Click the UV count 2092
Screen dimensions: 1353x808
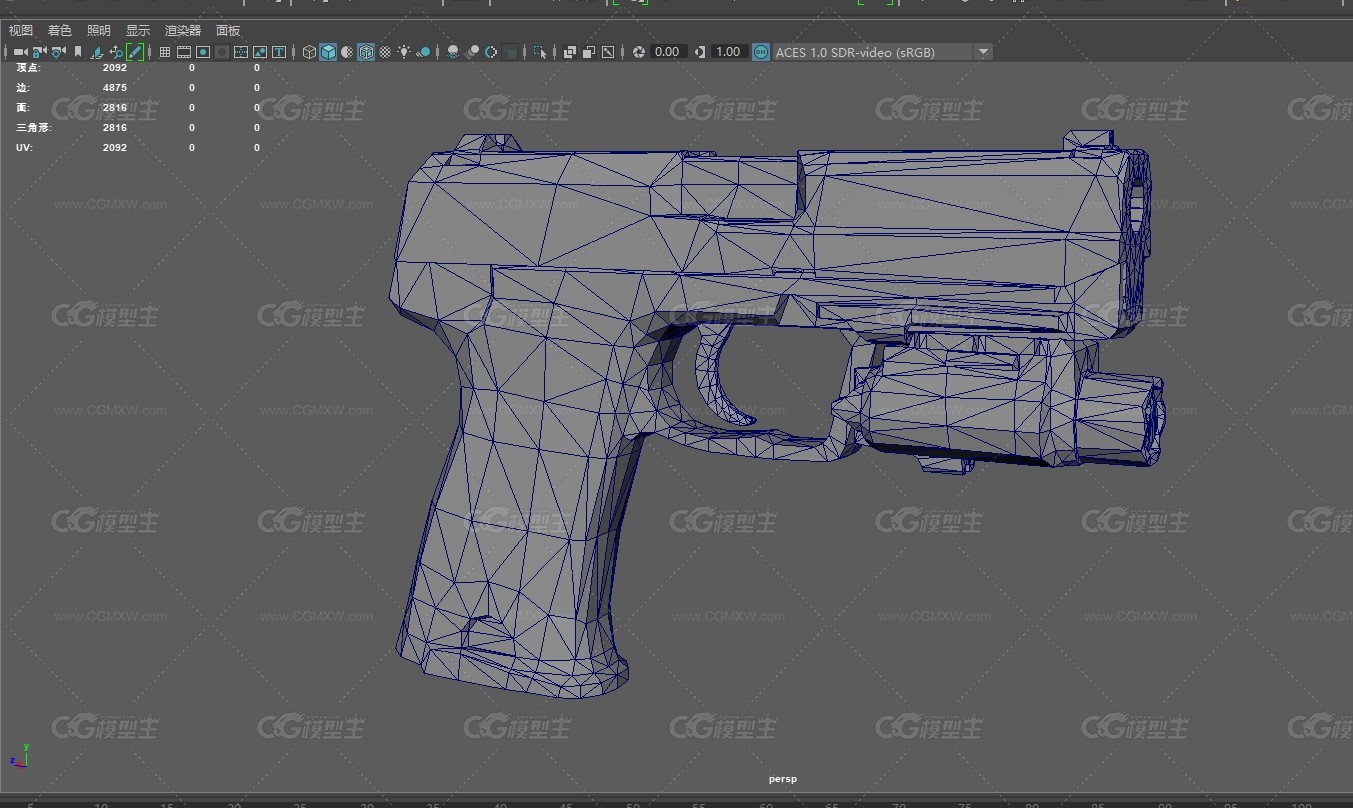[x=115, y=148]
